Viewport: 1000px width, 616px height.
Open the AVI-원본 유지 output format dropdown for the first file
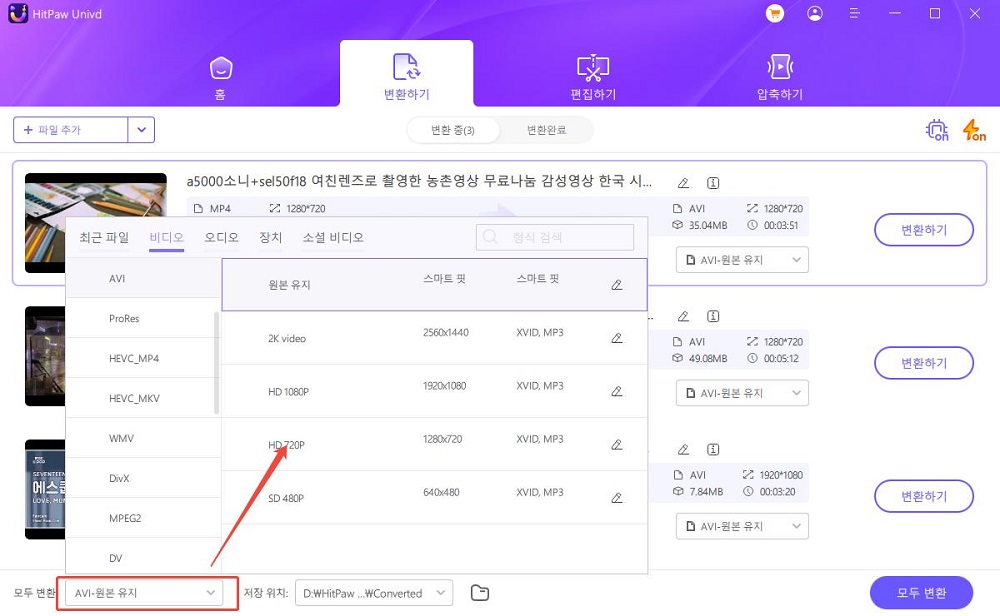coord(741,259)
